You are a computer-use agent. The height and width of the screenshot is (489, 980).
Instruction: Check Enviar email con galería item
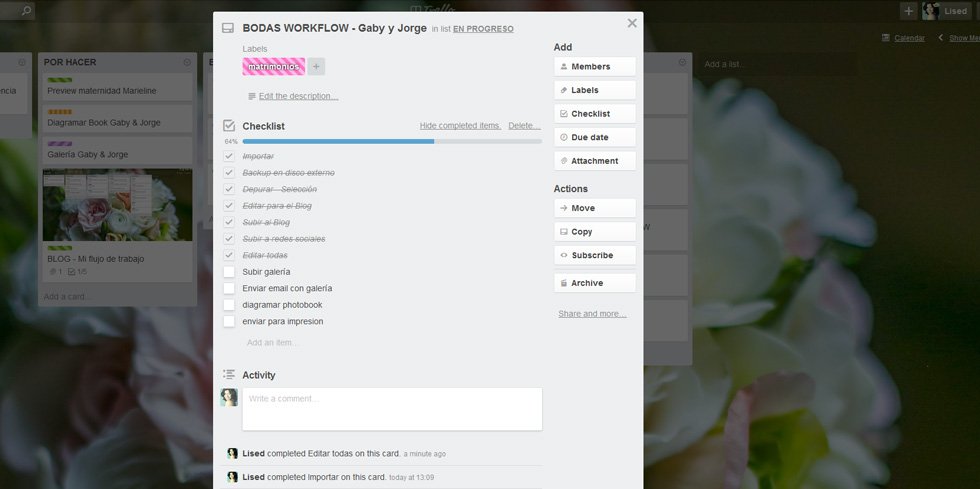pyautogui.click(x=229, y=288)
